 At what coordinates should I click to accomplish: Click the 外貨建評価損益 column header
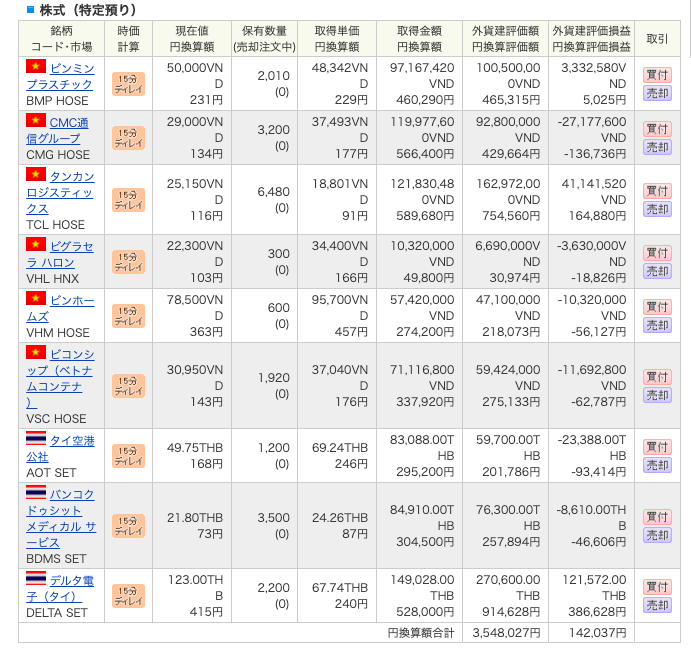pos(591,38)
